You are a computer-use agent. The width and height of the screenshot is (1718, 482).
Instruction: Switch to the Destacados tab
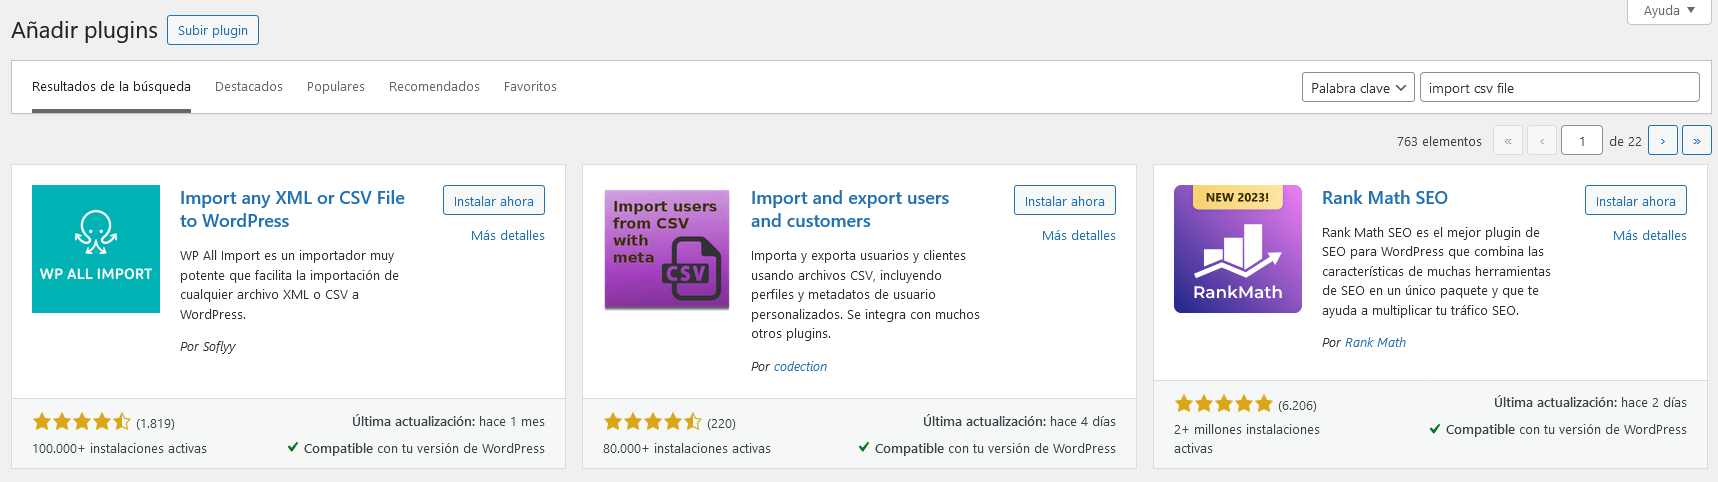coord(249,87)
